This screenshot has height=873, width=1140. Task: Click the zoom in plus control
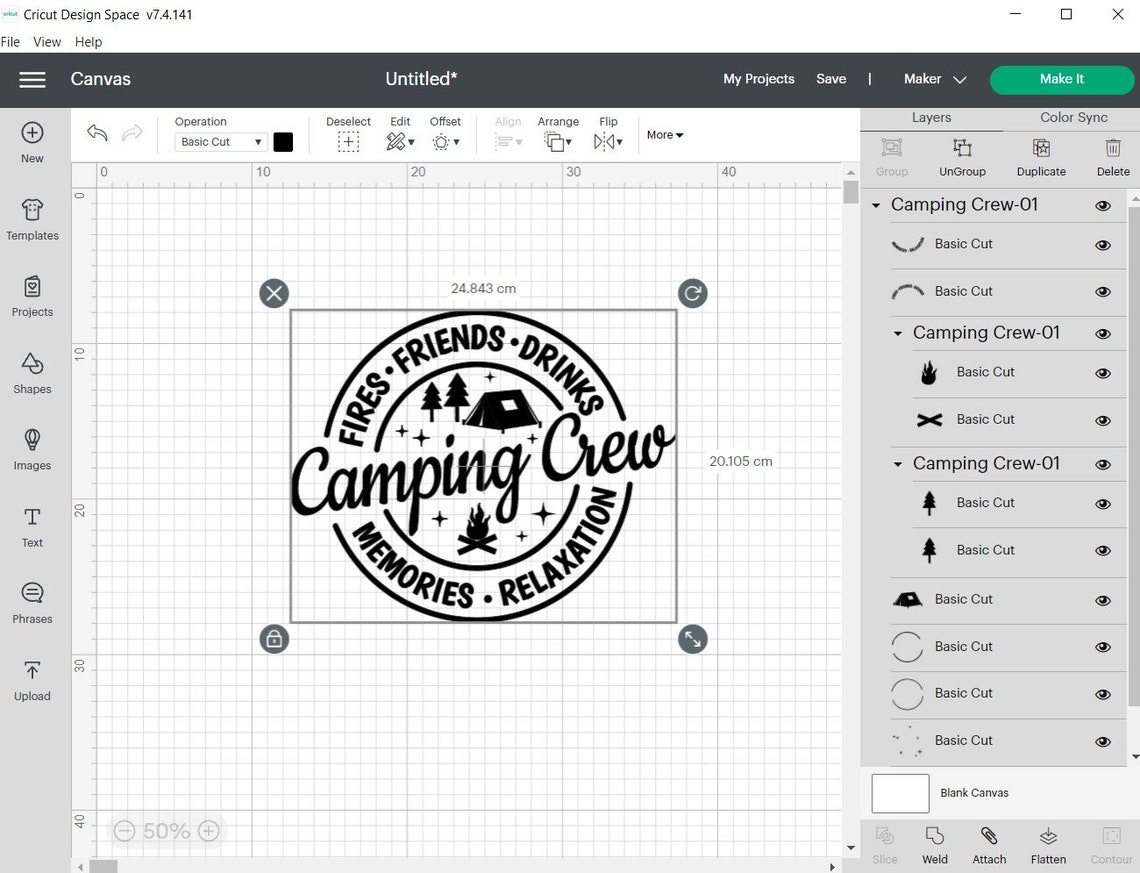pos(209,831)
